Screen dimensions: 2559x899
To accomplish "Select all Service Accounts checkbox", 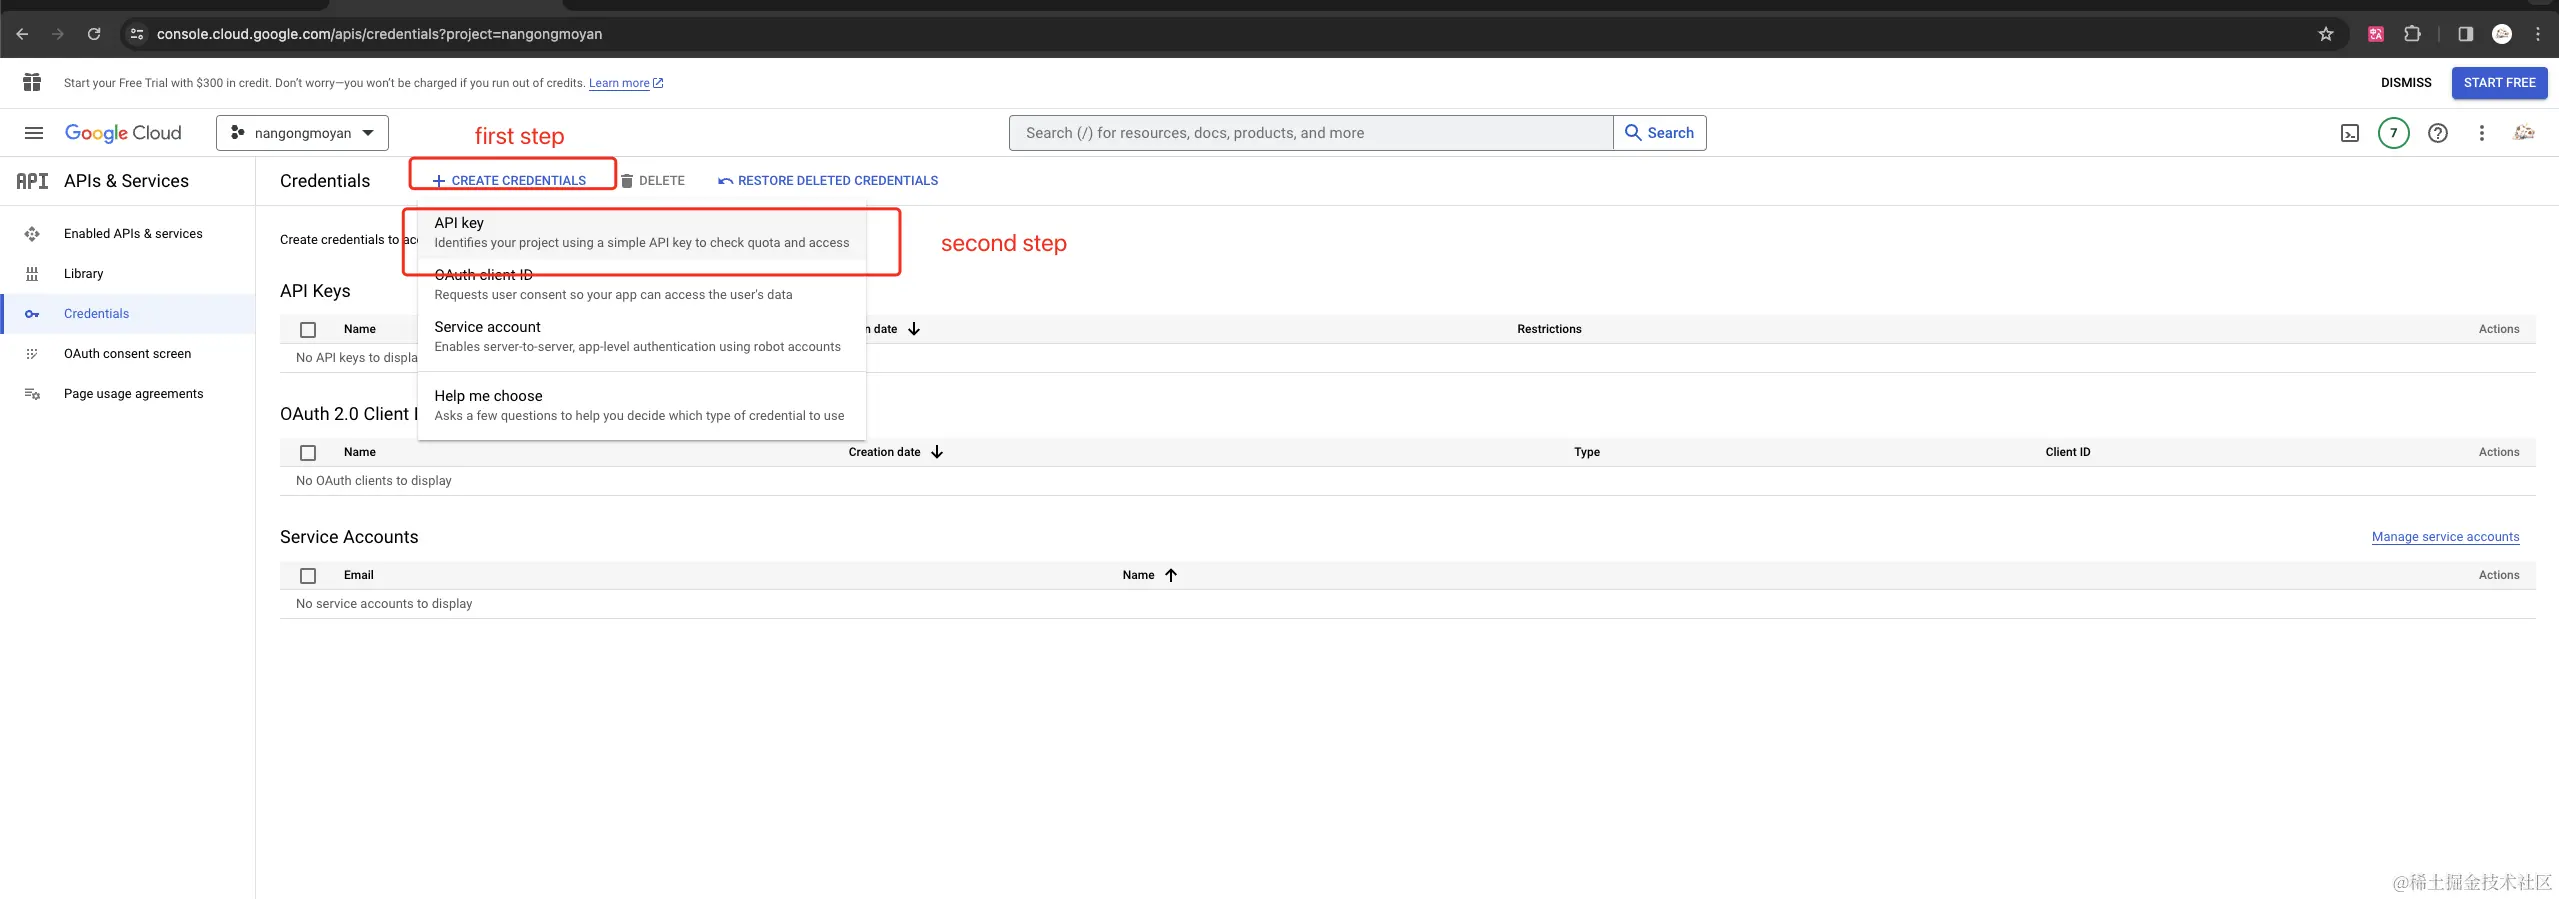I will (x=308, y=576).
